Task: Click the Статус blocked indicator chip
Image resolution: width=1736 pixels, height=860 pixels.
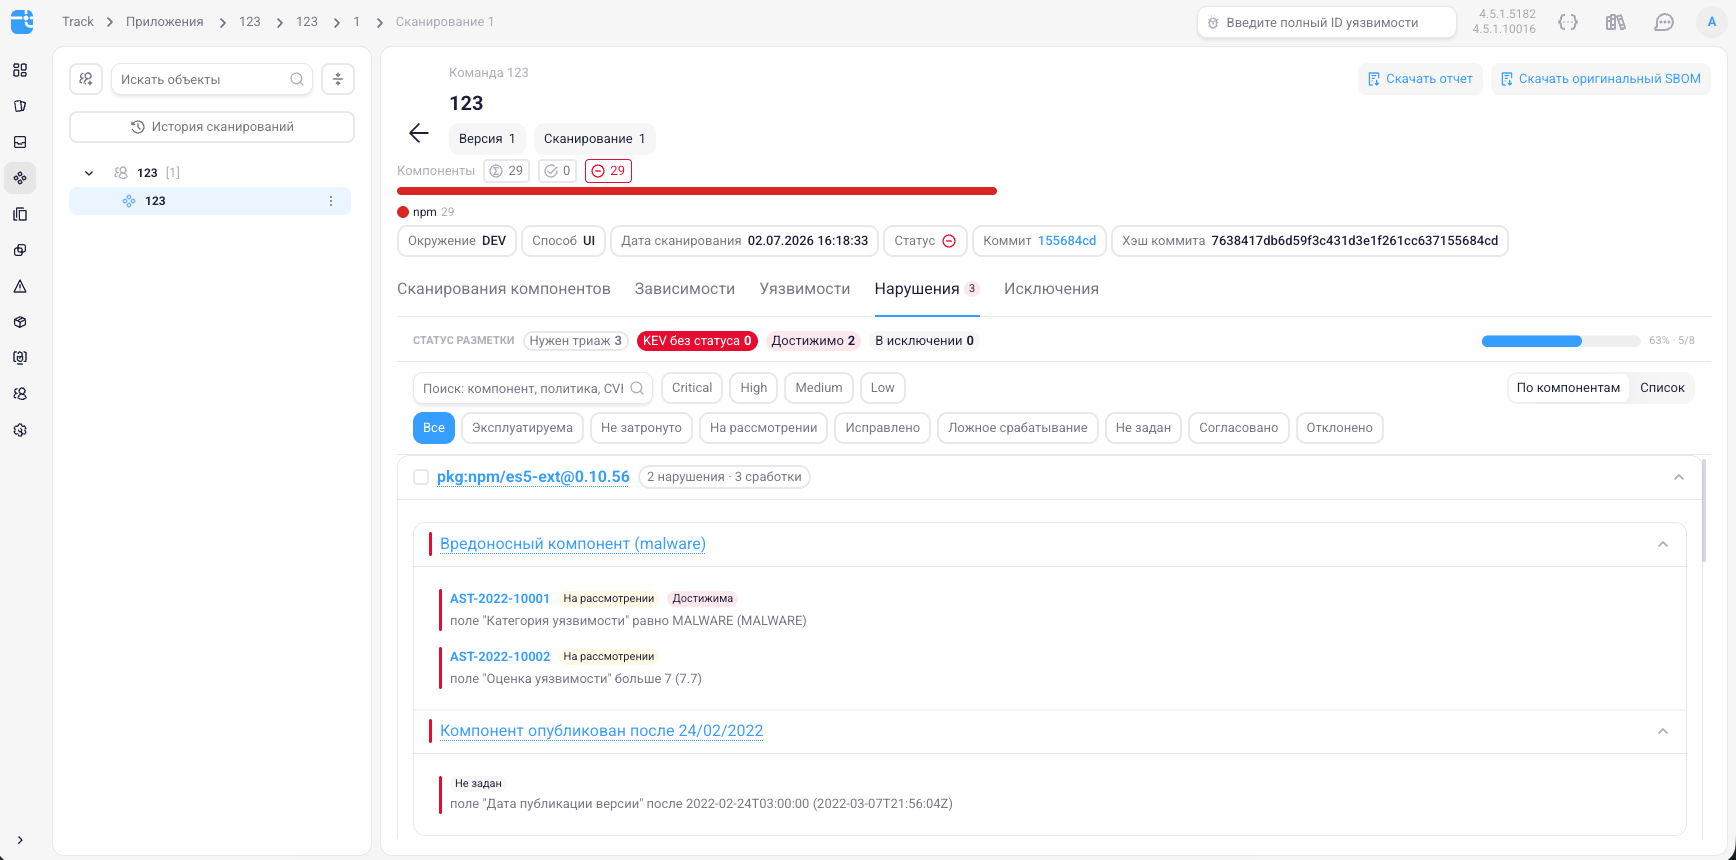Action: pyautogui.click(x=925, y=241)
